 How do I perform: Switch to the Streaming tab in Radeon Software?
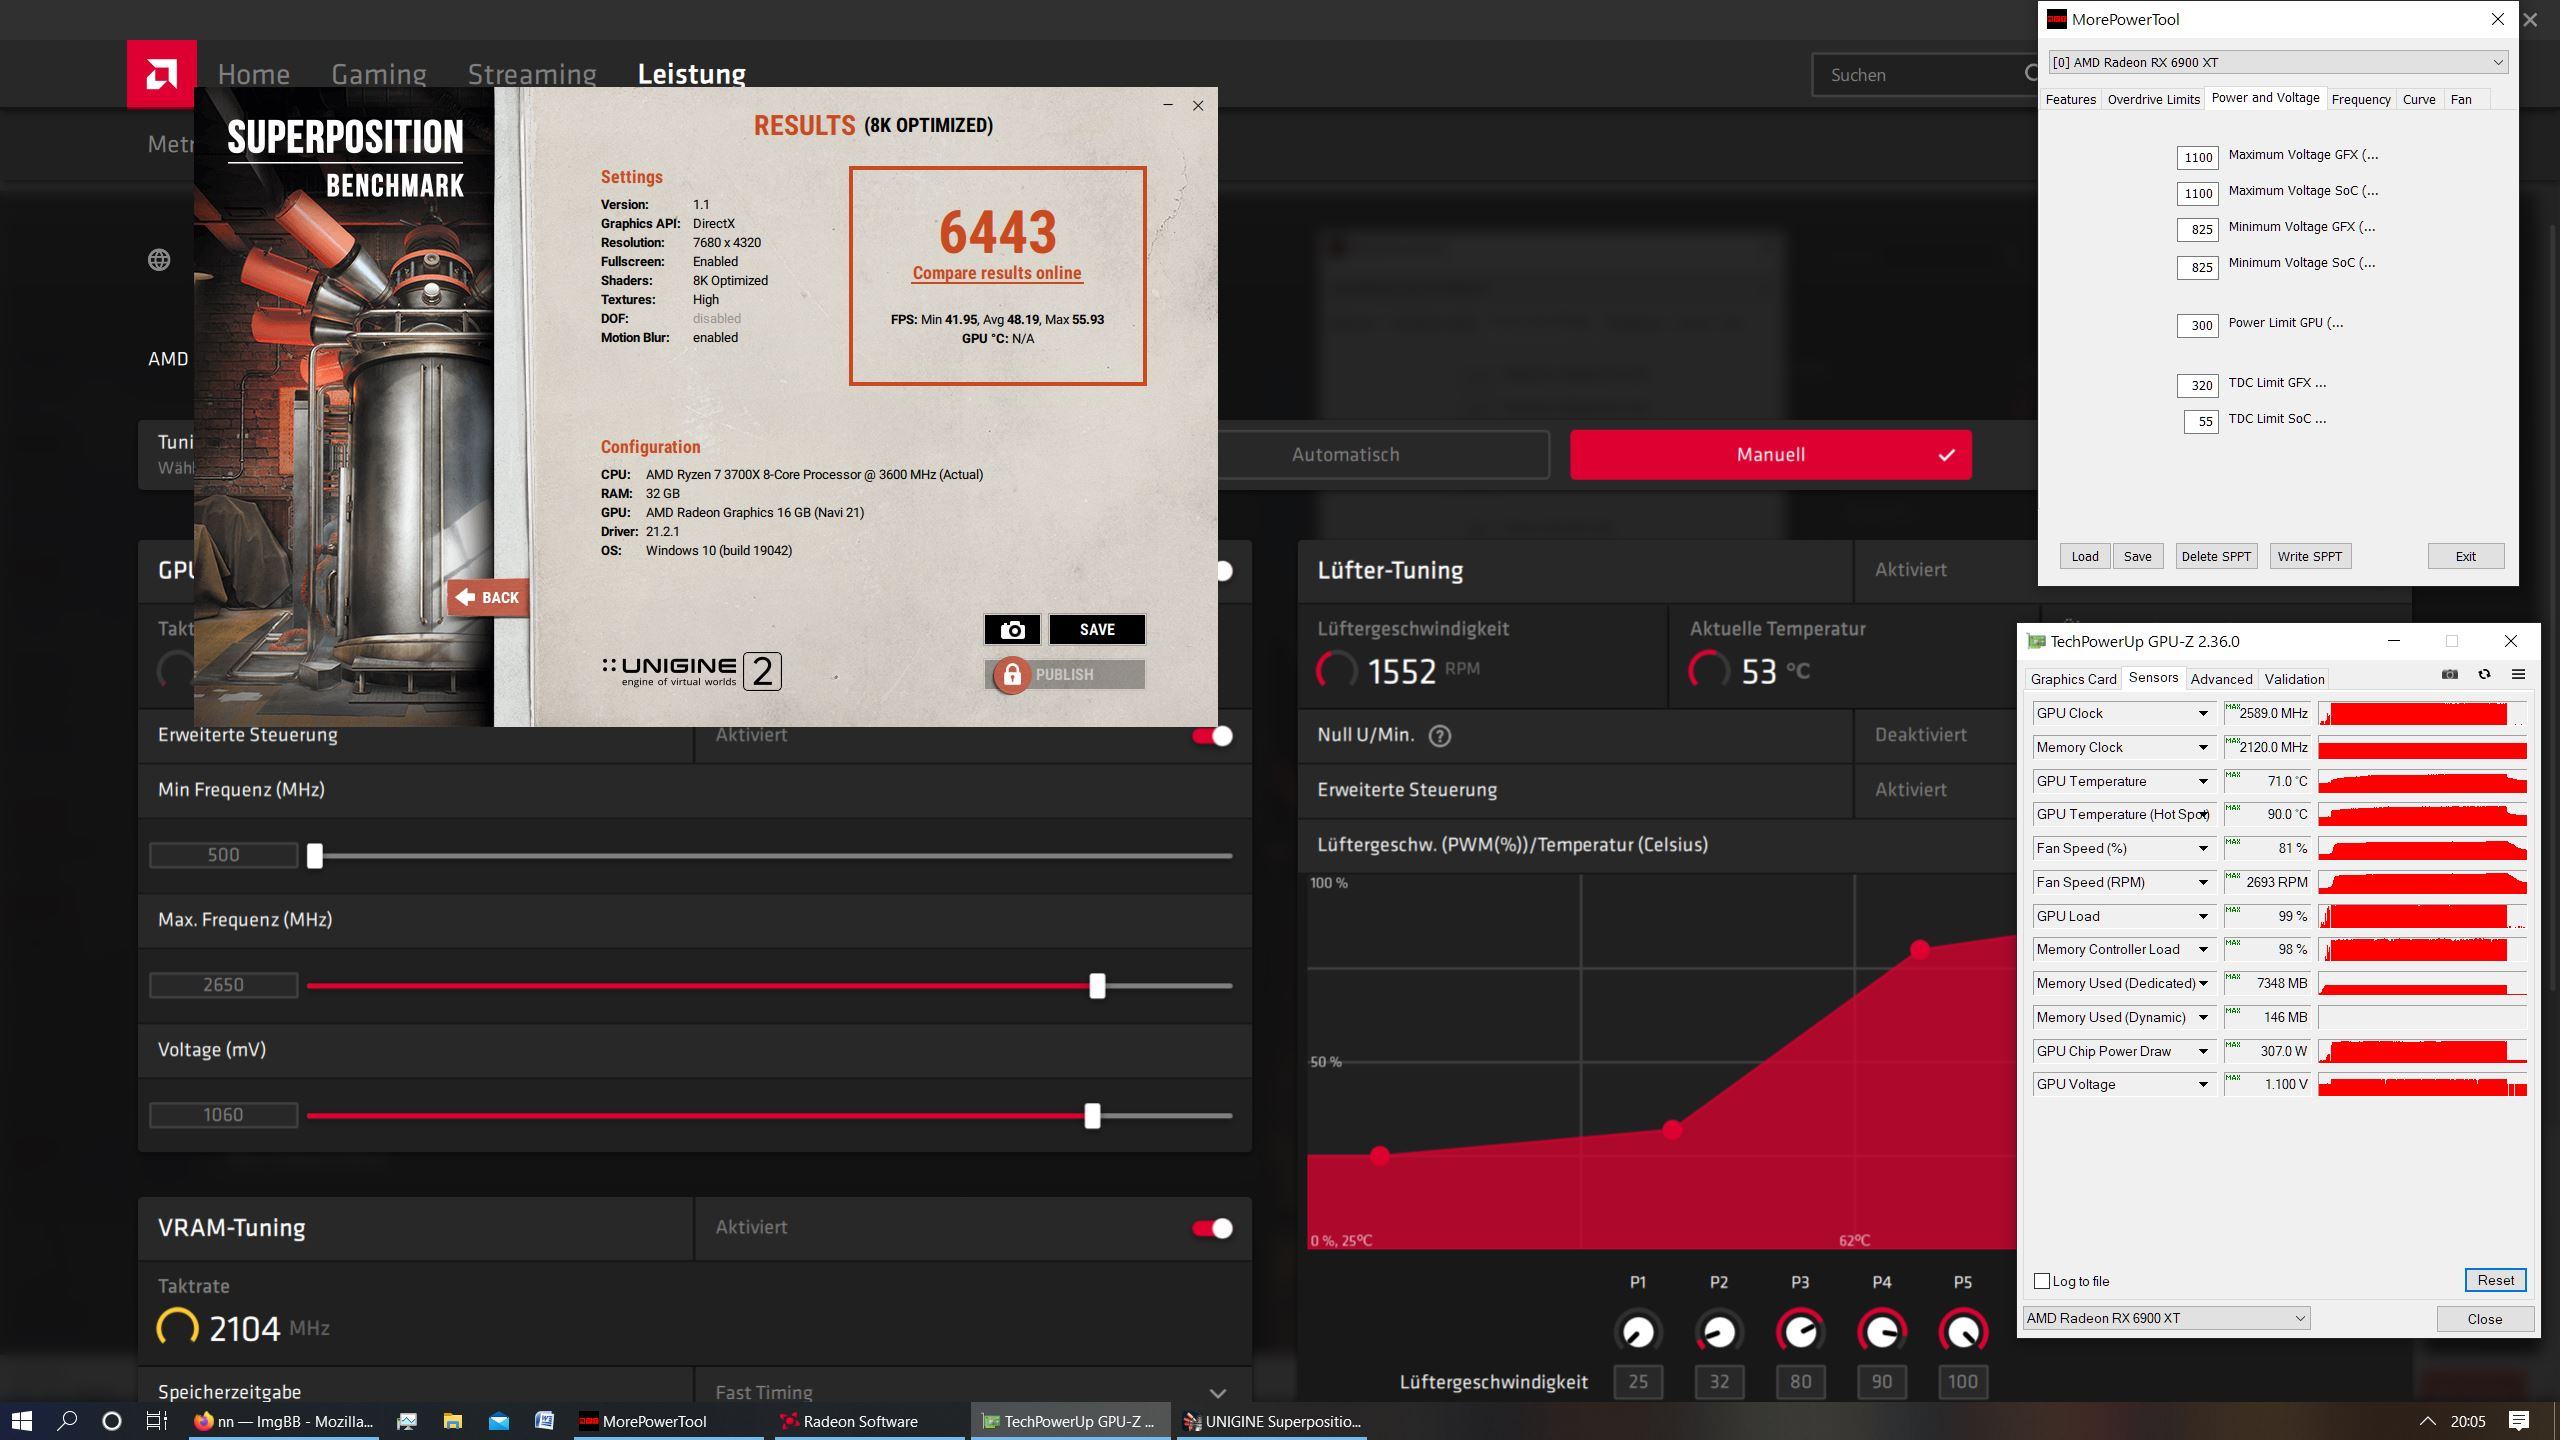[532, 74]
